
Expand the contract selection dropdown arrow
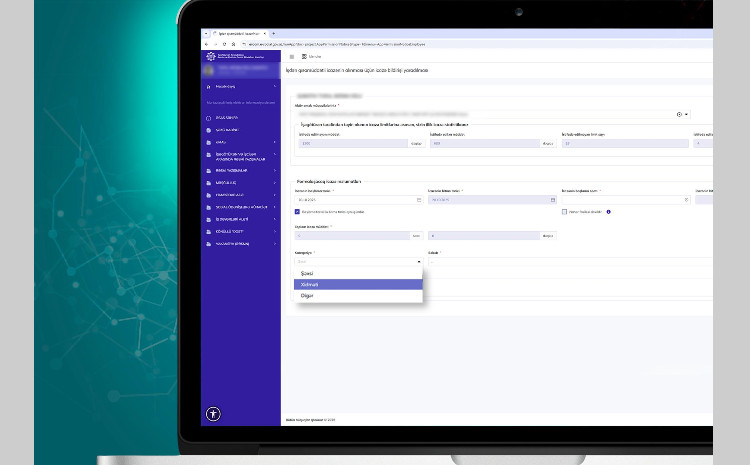pos(687,115)
